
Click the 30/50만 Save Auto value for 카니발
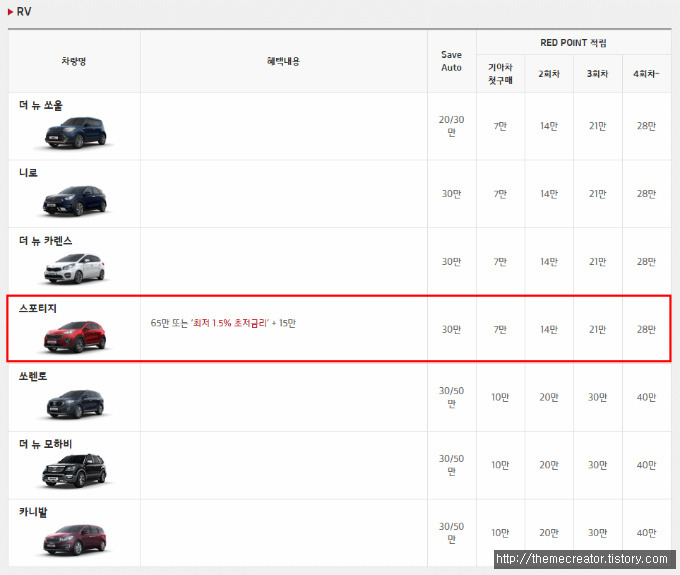451,533
